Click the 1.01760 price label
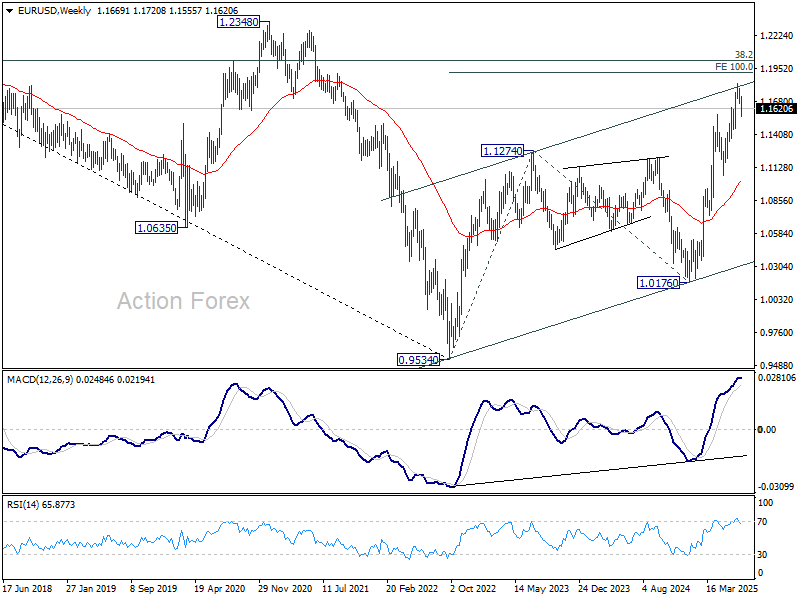This screenshot has width=800, height=600. [x=659, y=283]
